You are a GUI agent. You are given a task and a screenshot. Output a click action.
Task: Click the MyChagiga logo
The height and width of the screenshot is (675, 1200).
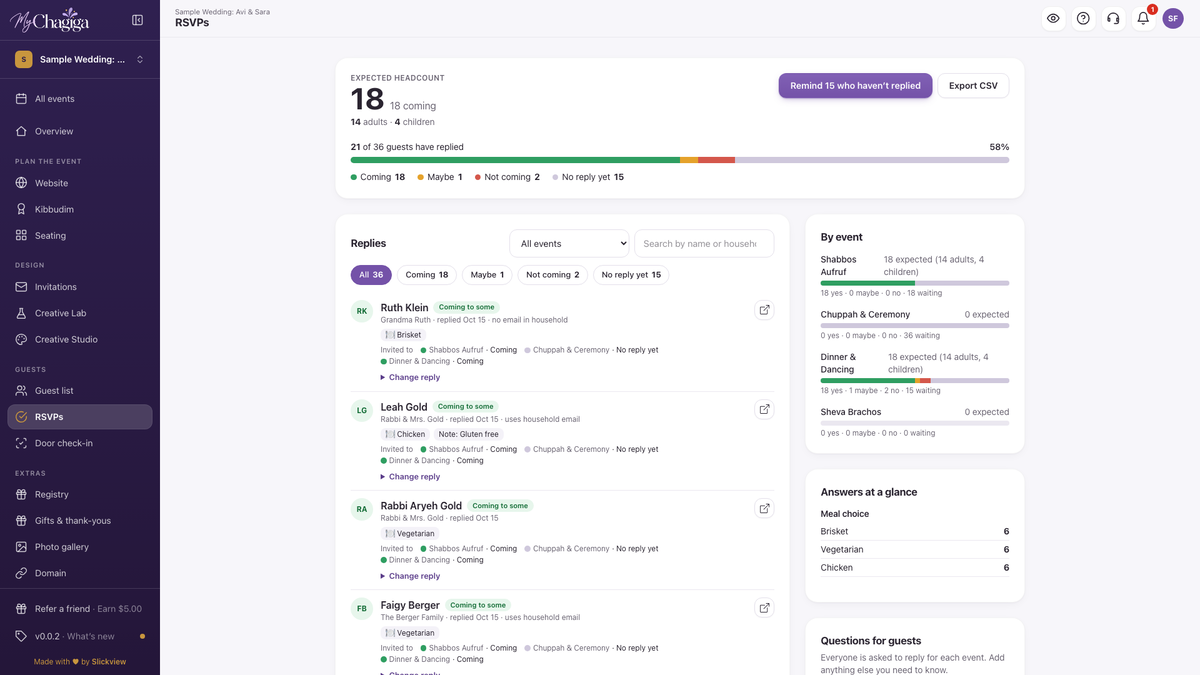click(x=51, y=20)
